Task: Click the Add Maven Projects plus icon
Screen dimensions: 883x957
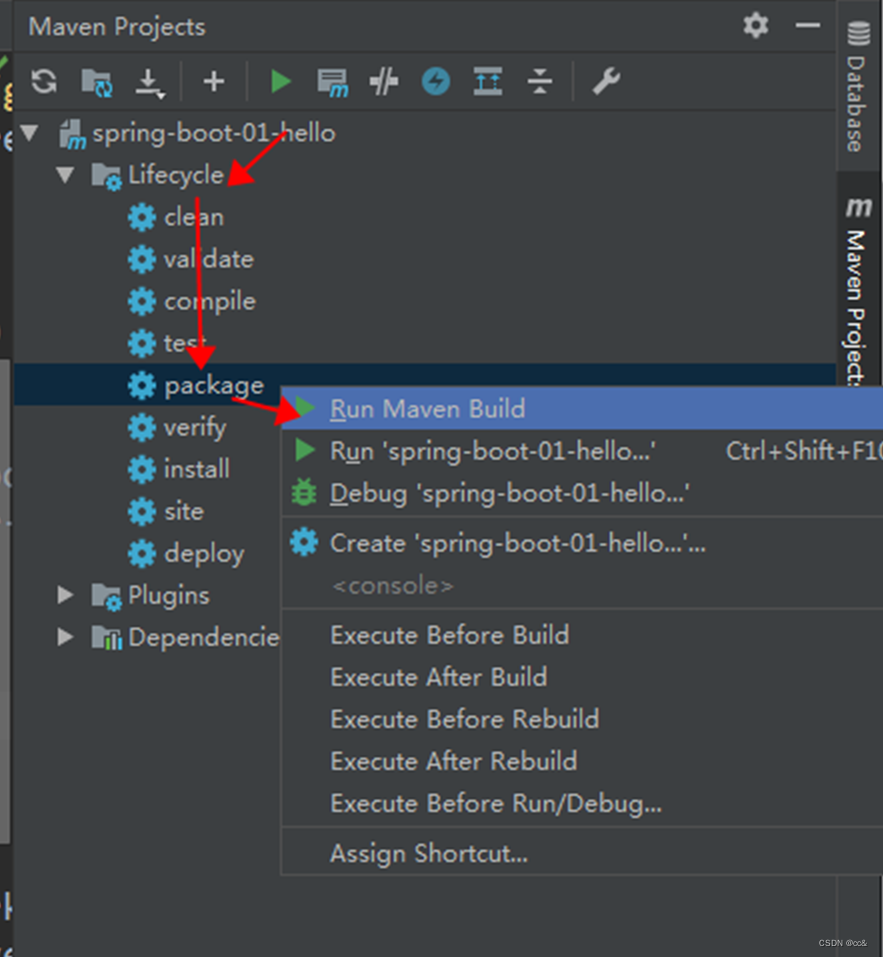Action: [214, 81]
